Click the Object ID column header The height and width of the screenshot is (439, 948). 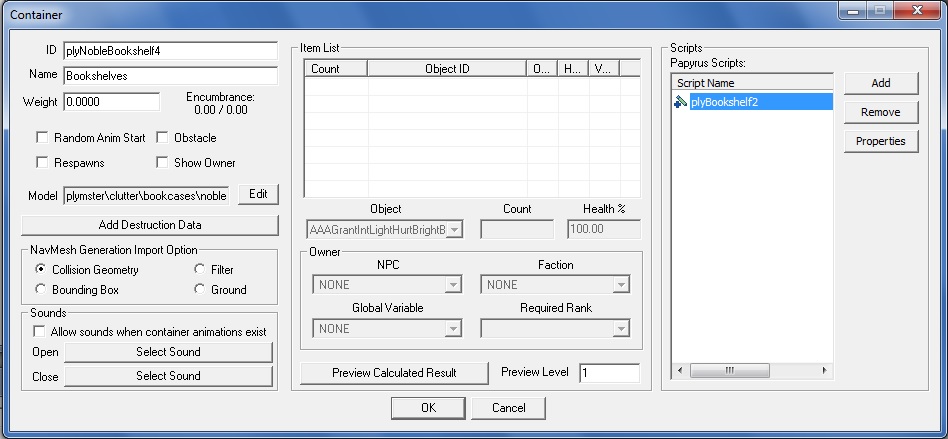[446, 69]
